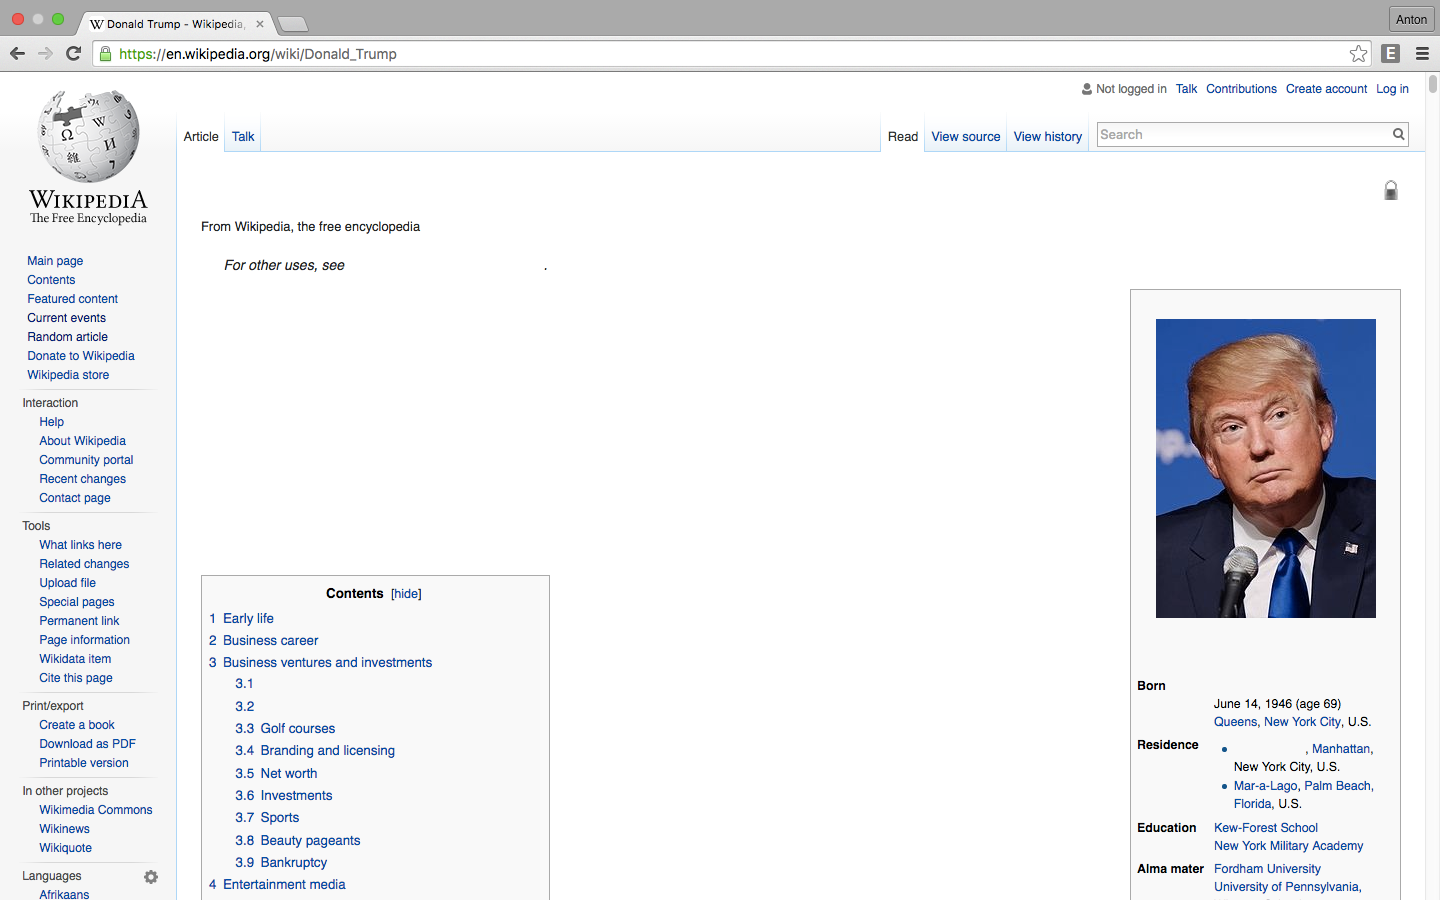This screenshot has height=900, width=1440.
Task: Open the Fordham University link
Action: [1267, 869]
